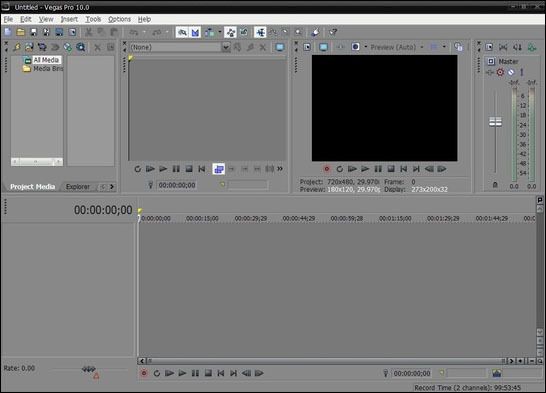This screenshot has height=393, width=546.
Task: Switch to the Project Media tab
Action: (x=32, y=187)
